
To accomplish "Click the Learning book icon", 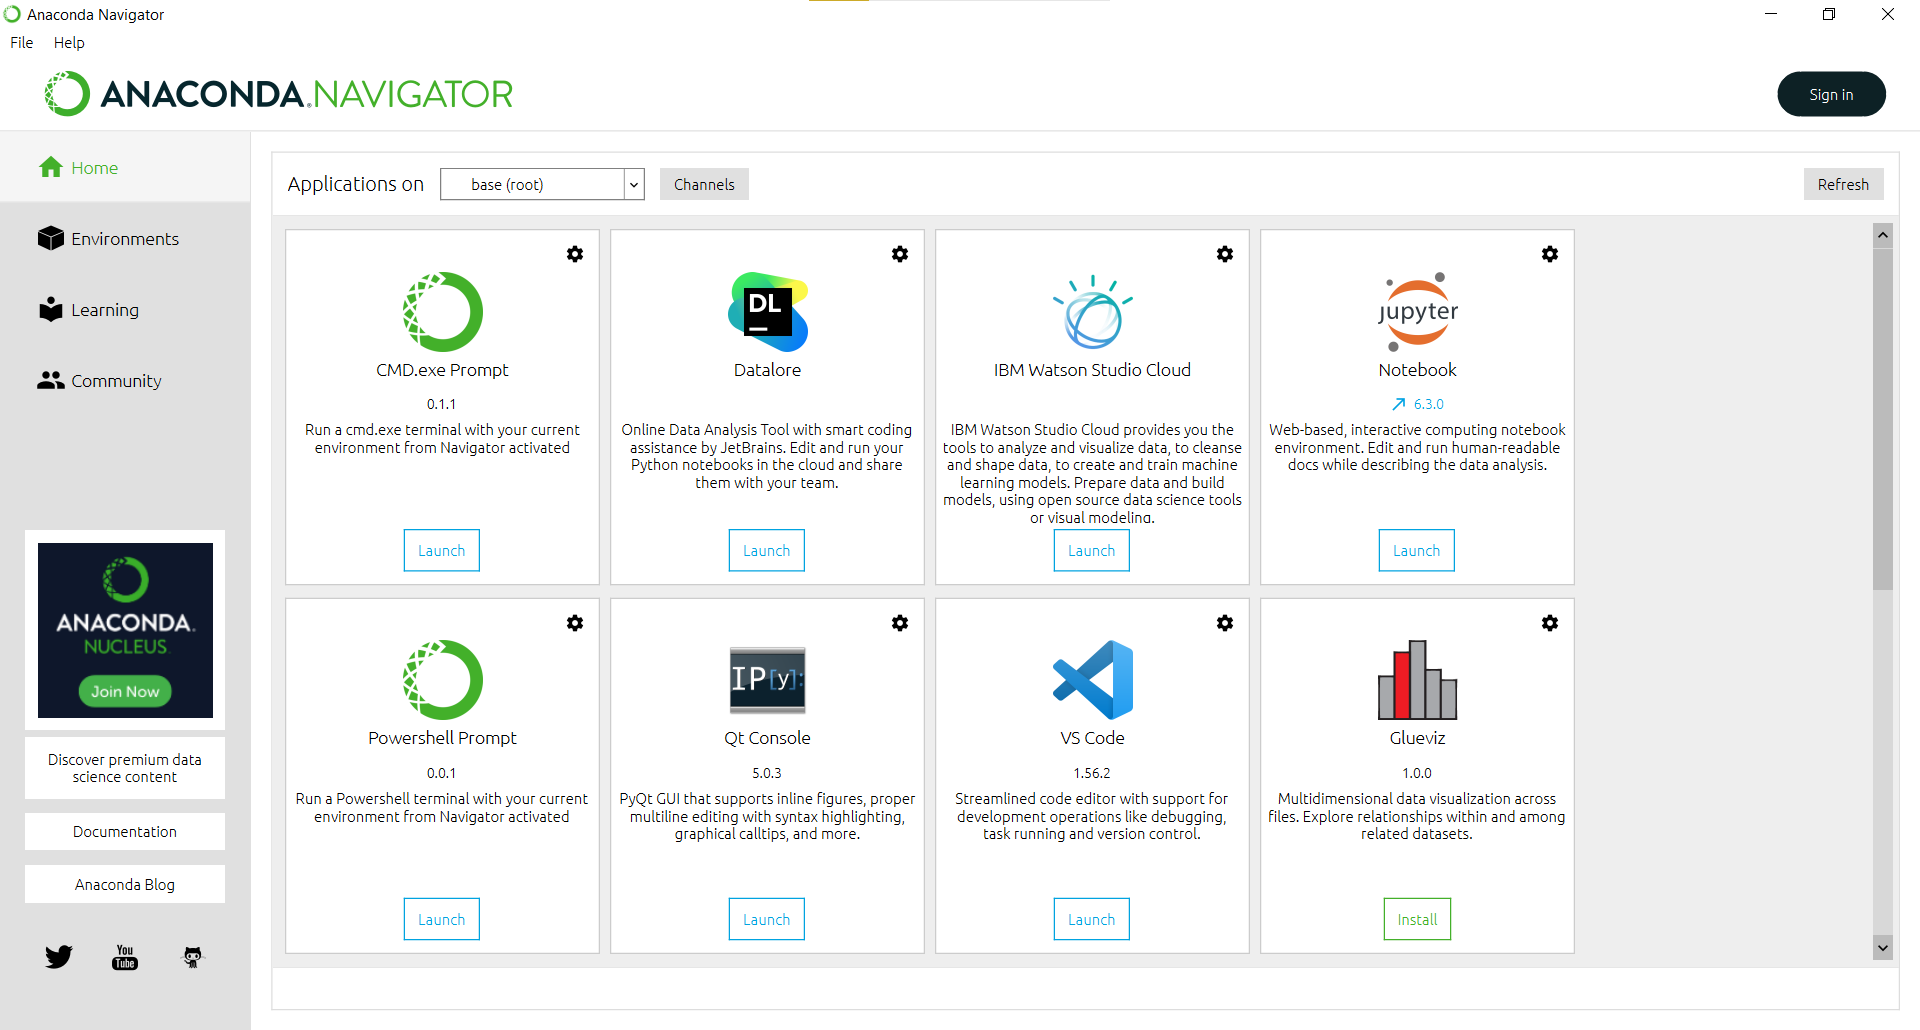I will coord(51,309).
